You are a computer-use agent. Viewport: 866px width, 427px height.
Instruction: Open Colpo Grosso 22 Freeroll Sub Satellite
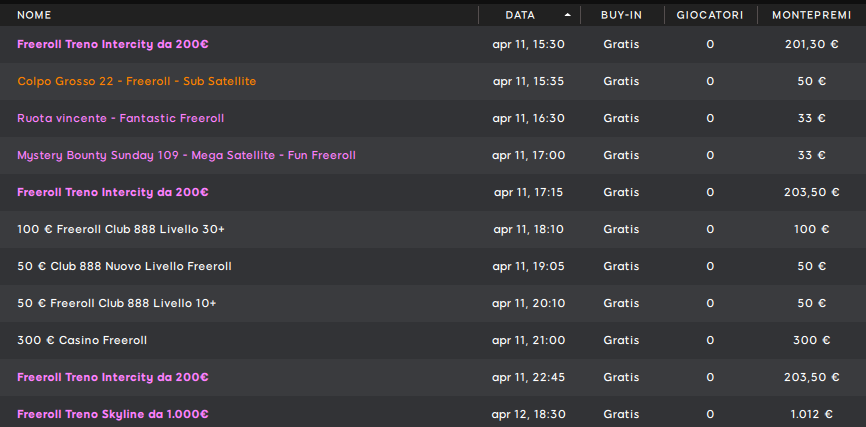click(137, 81)
